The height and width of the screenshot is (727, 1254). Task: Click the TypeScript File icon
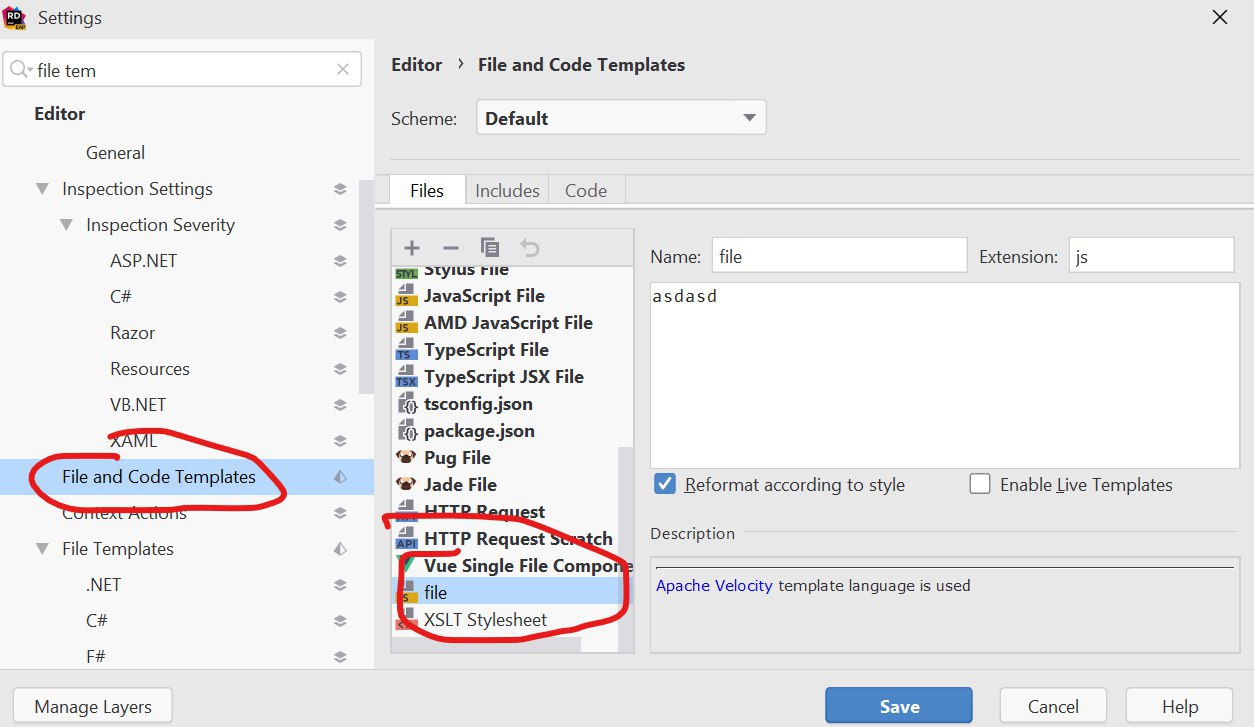point(406,350)
